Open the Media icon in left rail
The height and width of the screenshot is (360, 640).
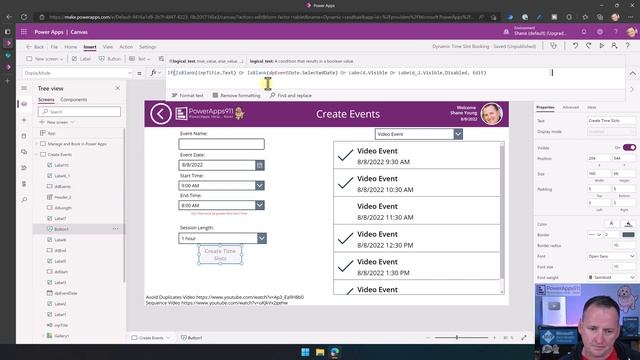point(24,152)
